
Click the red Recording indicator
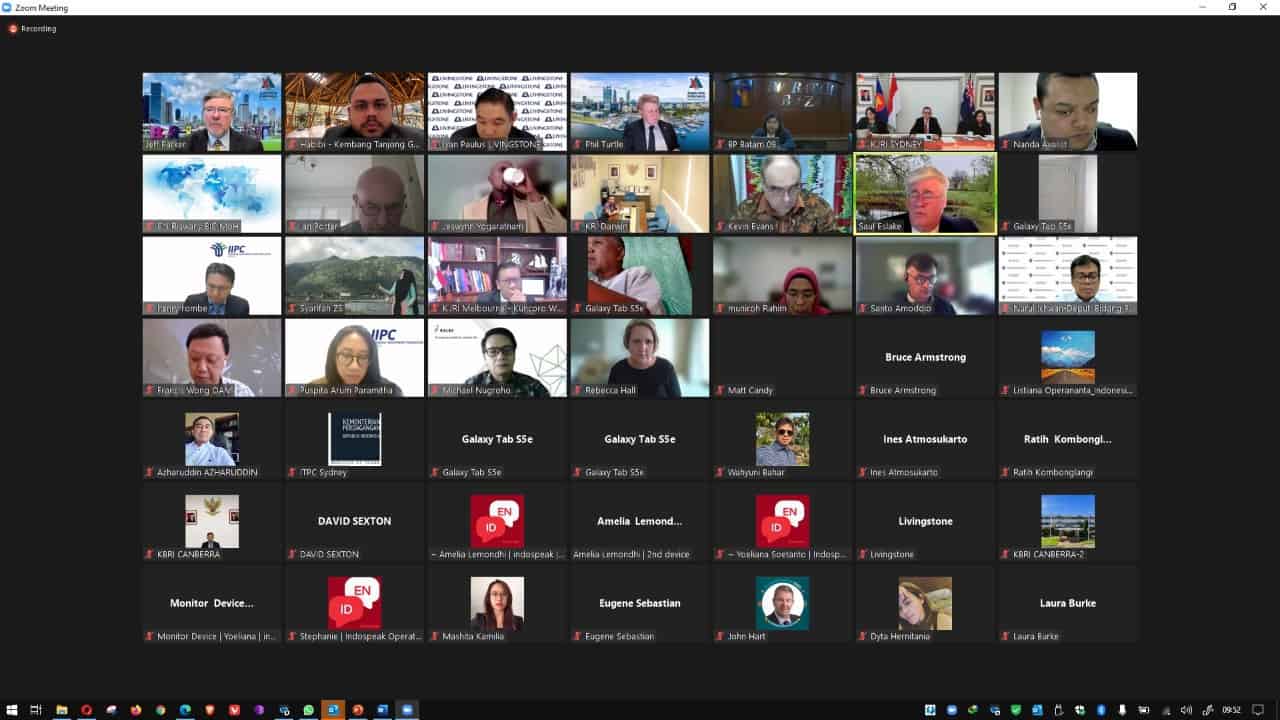click(x=31, y=29)
